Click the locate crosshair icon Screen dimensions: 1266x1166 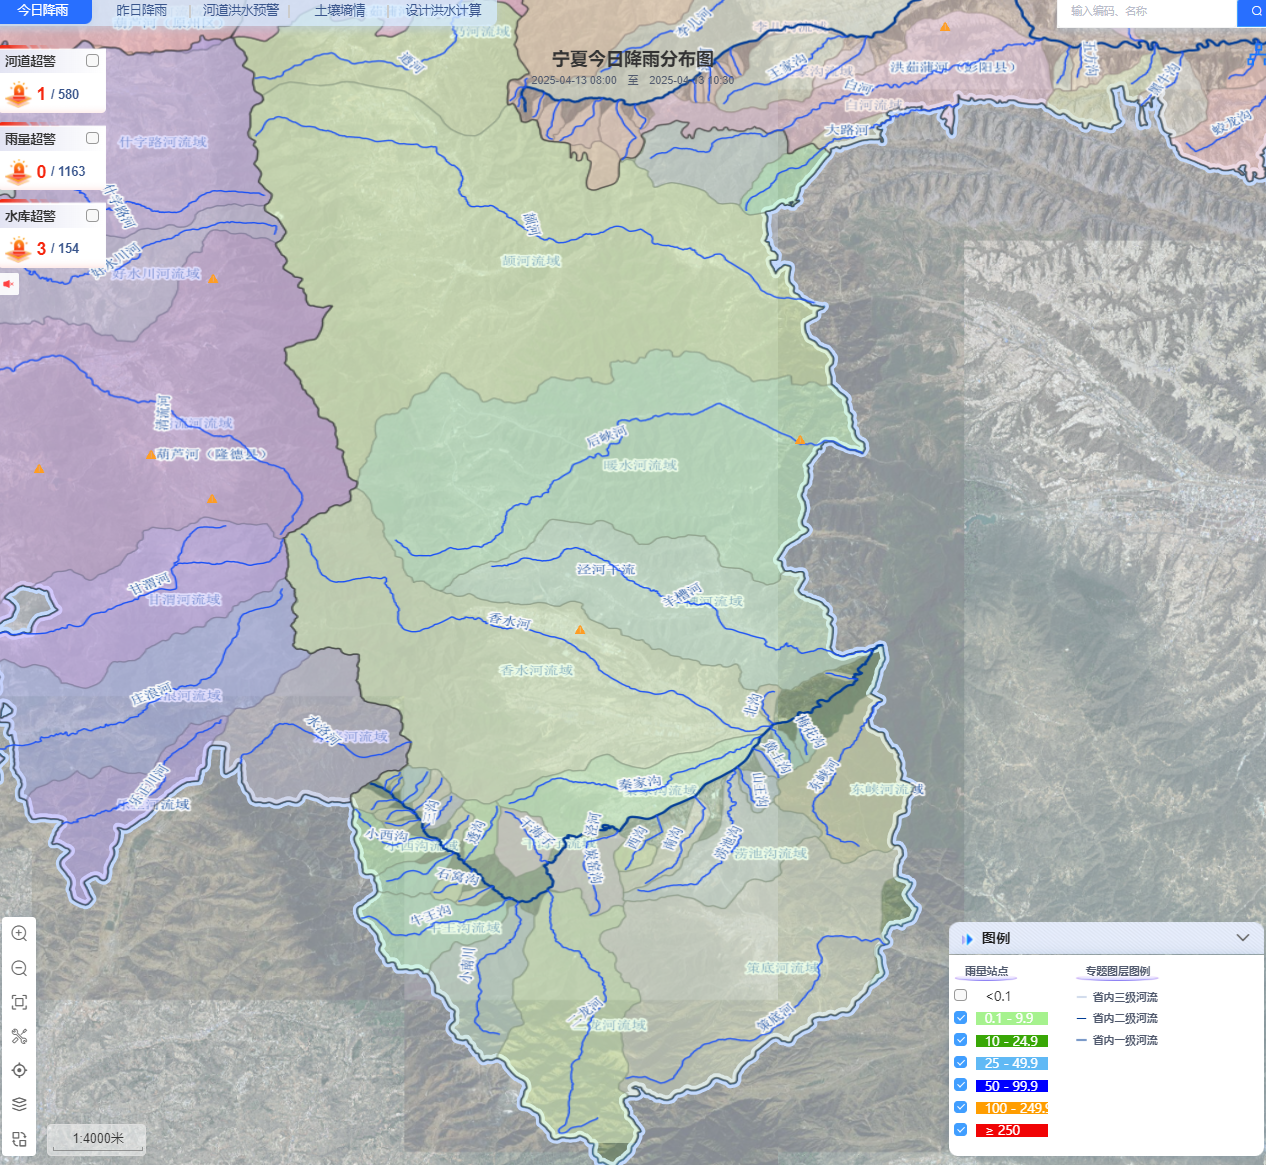click(19, 1070)
